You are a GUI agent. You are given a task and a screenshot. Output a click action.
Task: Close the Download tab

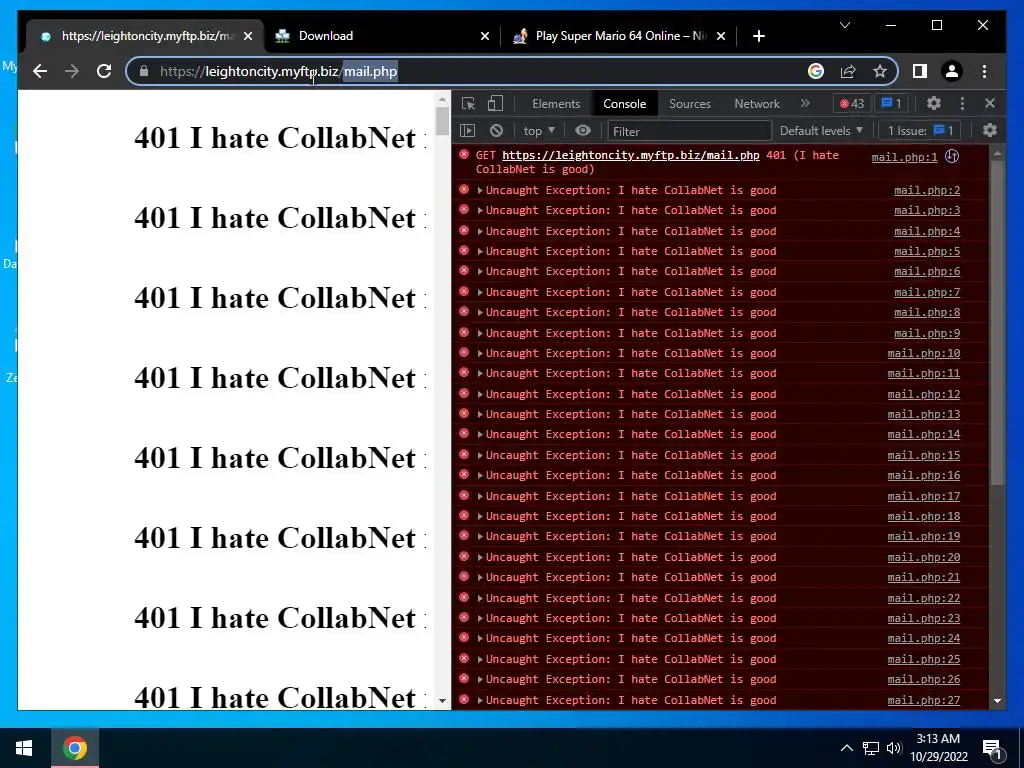pos(485,36)
